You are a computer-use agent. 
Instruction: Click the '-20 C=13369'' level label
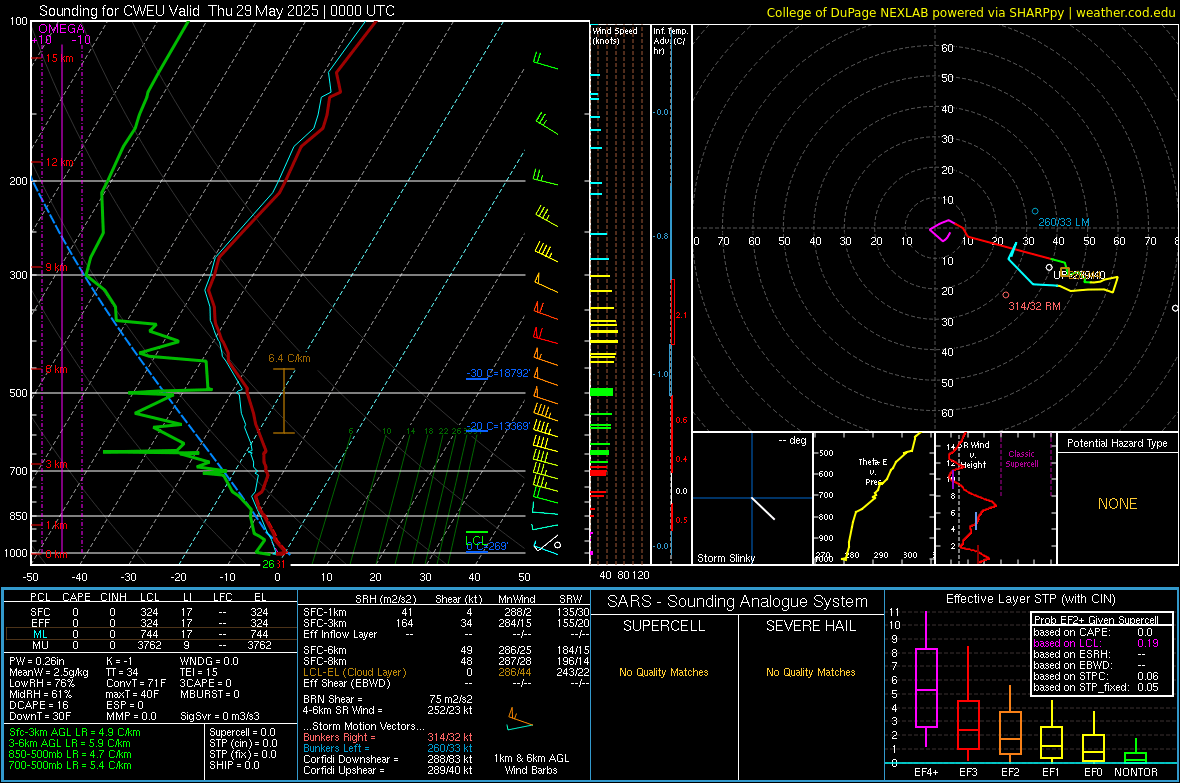click(497, 426)
